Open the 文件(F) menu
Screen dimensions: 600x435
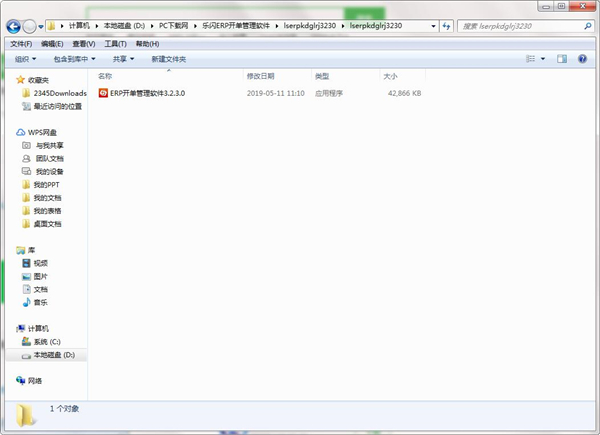click(x=20, y=44)
